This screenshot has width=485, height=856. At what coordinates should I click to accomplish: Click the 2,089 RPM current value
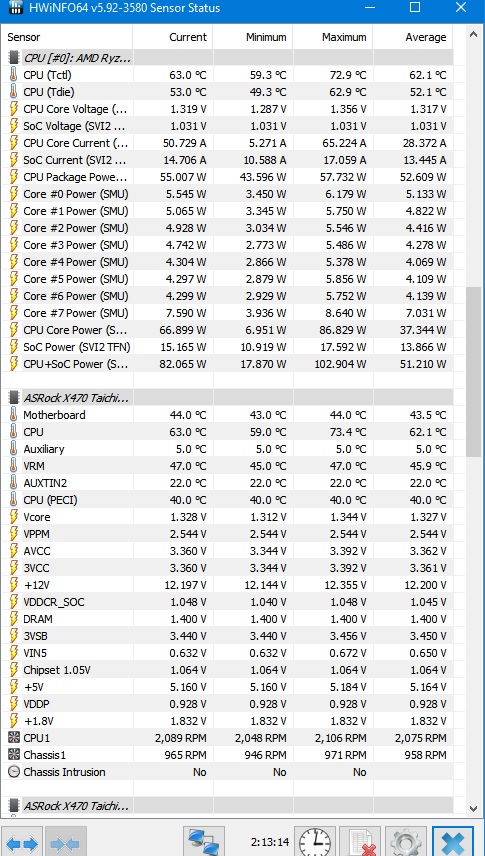click(180, 738)
